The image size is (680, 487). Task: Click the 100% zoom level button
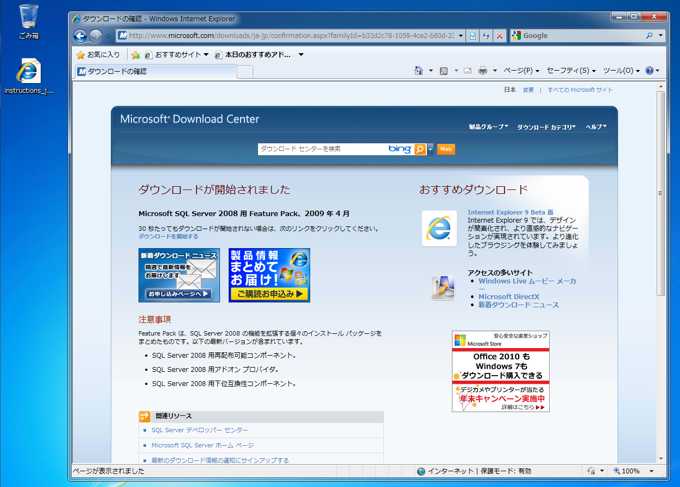click(627, 471)
